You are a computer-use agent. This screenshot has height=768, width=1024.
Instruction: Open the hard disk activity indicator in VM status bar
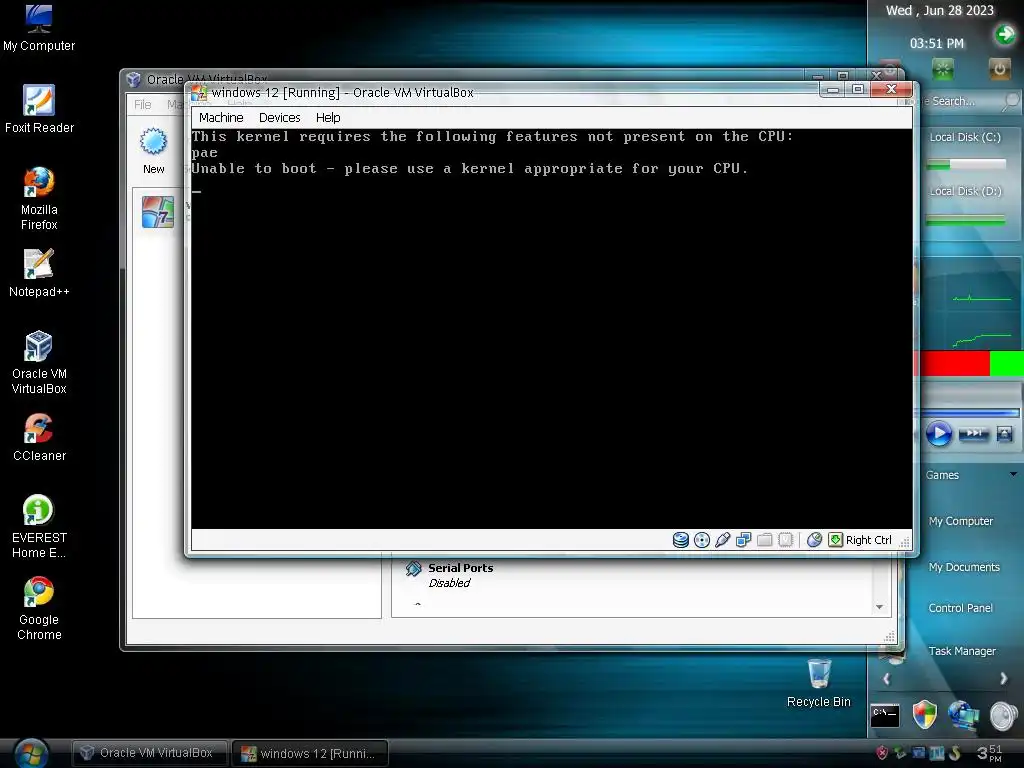[x=680, y=539]
